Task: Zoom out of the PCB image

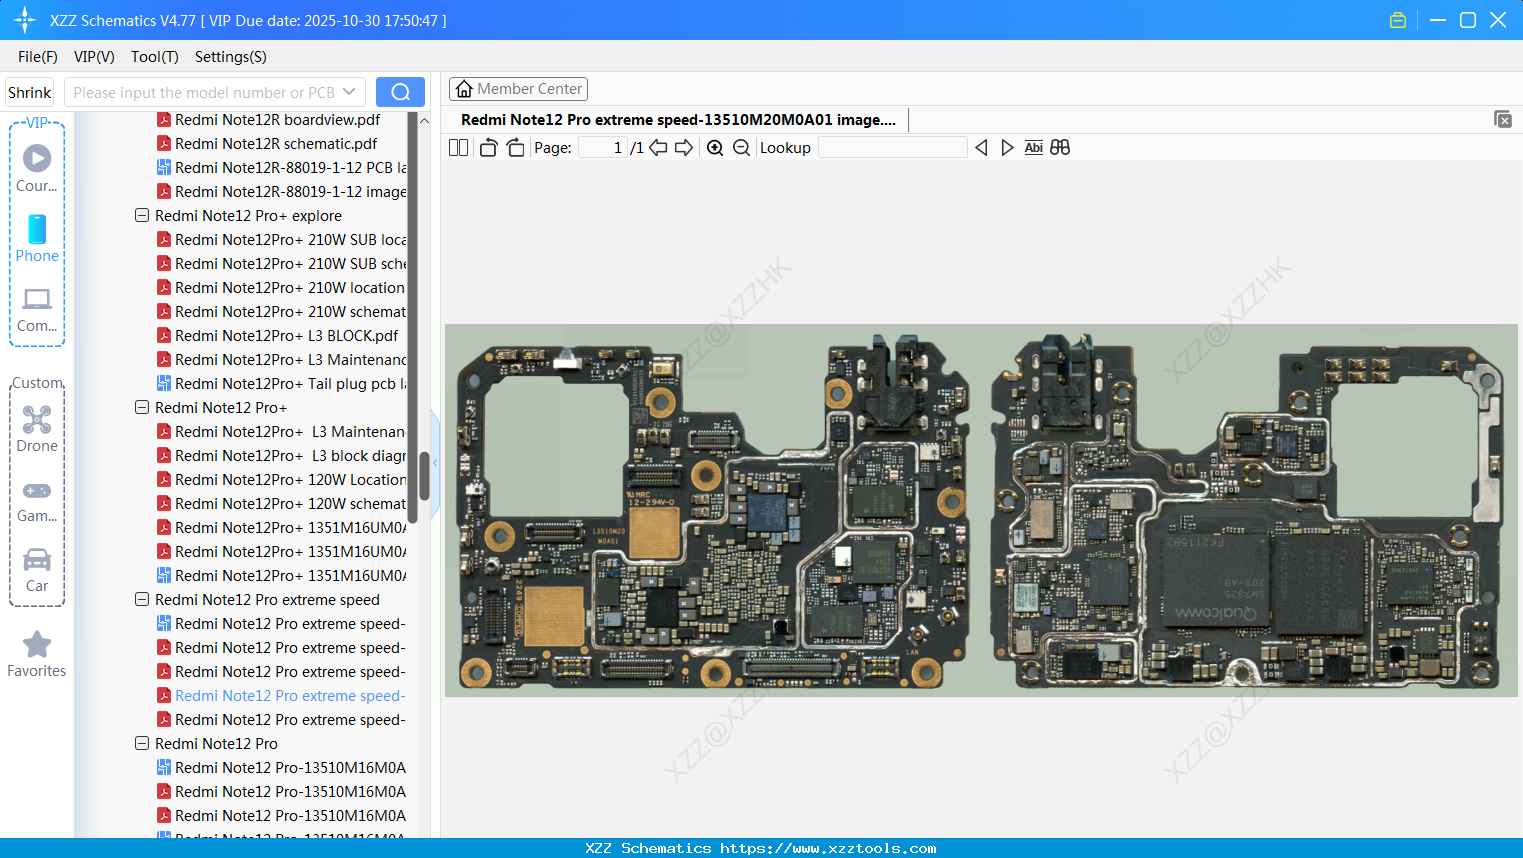Action: [741, 147]
